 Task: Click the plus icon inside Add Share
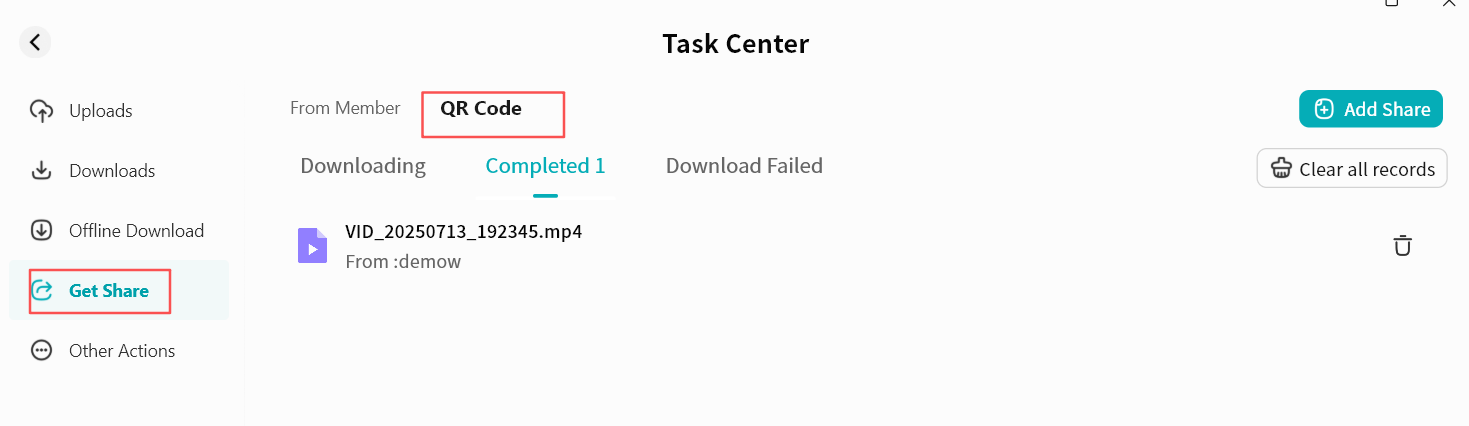1324,109
